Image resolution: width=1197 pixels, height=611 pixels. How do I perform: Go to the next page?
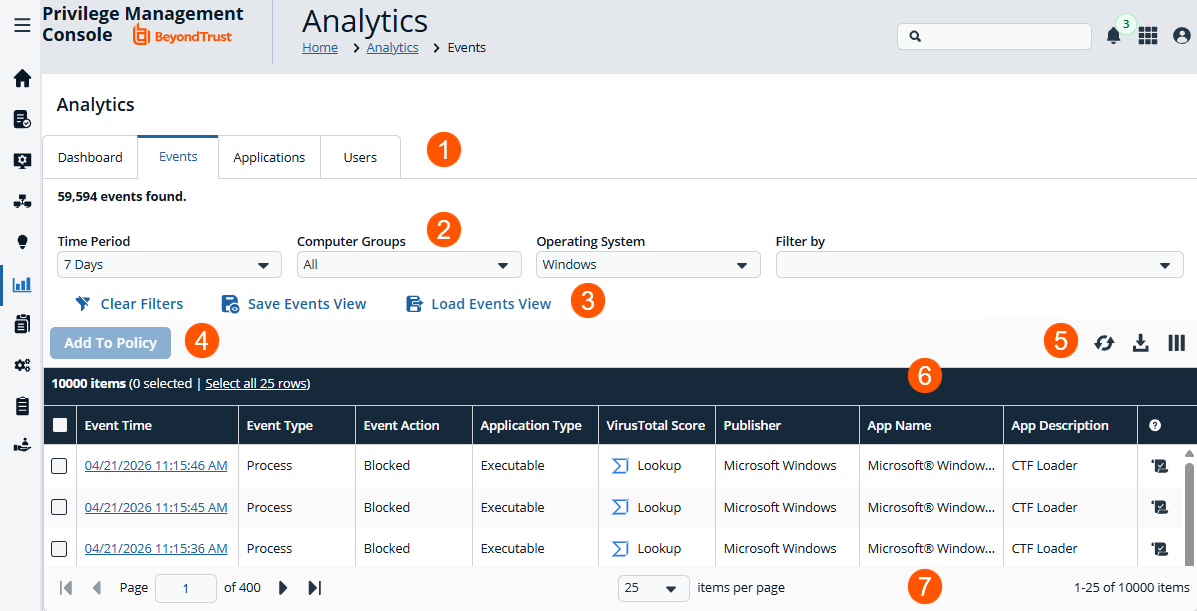point(283,587)
